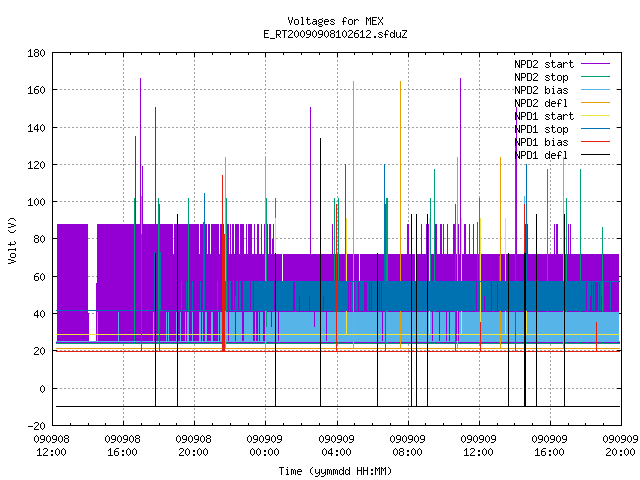Click the orange NPD2 defl legend line
This screenshot has height=480, width=640.
596,103
